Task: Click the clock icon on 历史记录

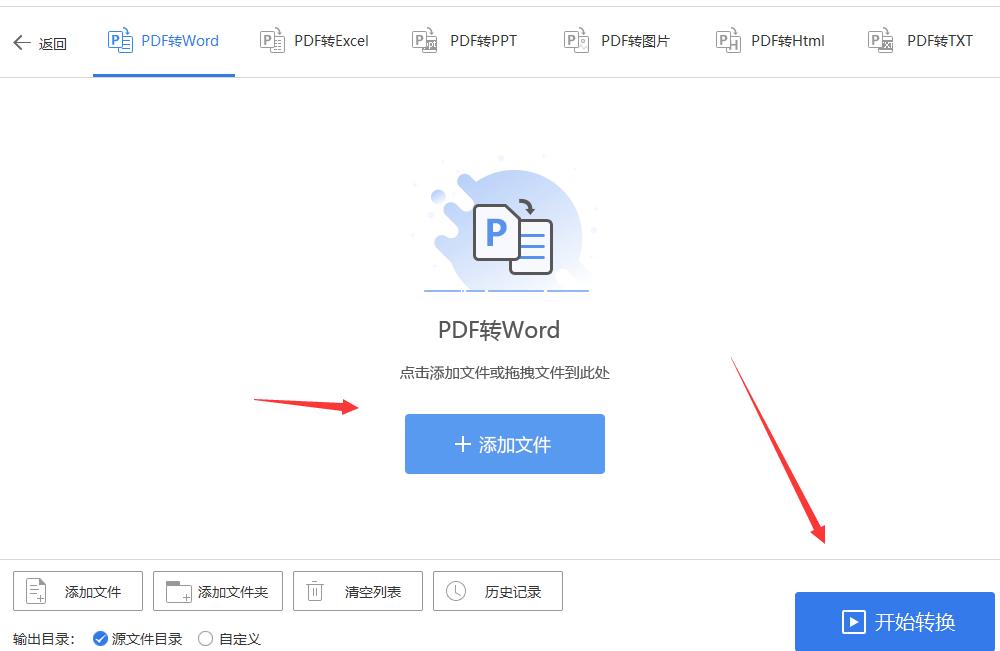Action: pyautogui.click(x=455, y=590)
